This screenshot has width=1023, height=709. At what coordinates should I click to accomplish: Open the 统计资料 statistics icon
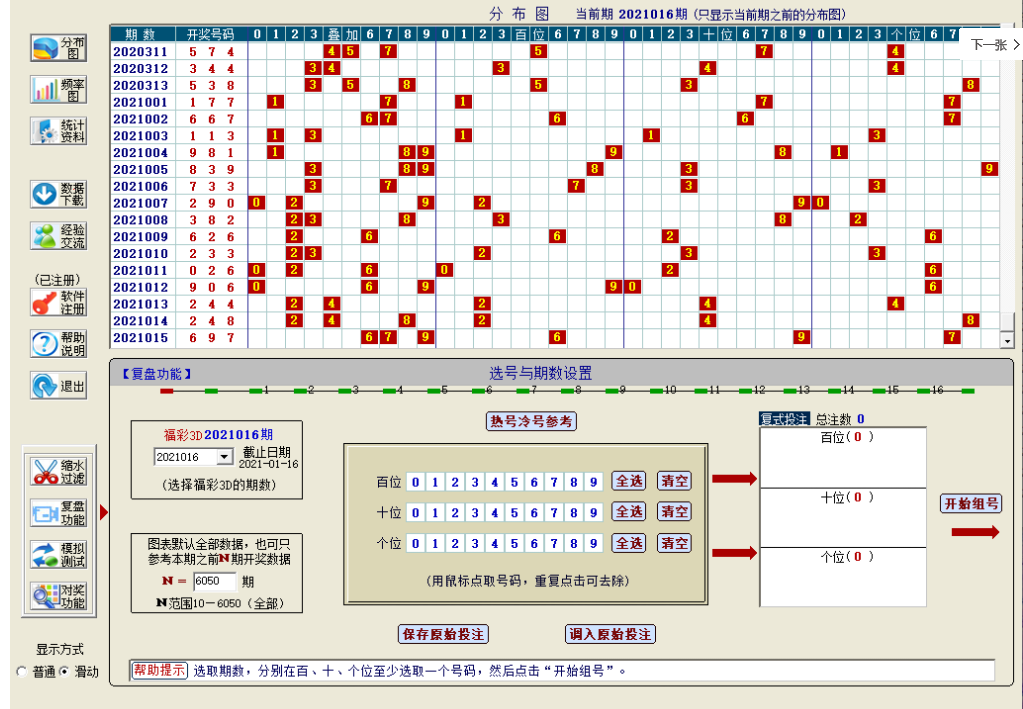pos(58,130)
